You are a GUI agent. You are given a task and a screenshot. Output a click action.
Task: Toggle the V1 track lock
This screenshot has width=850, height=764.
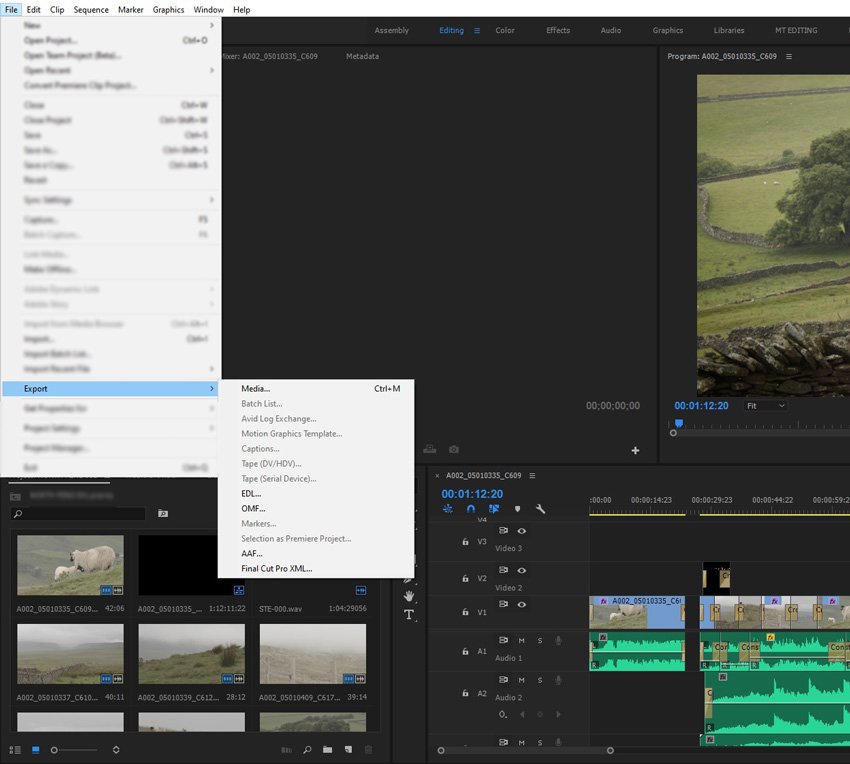[465, 612]
